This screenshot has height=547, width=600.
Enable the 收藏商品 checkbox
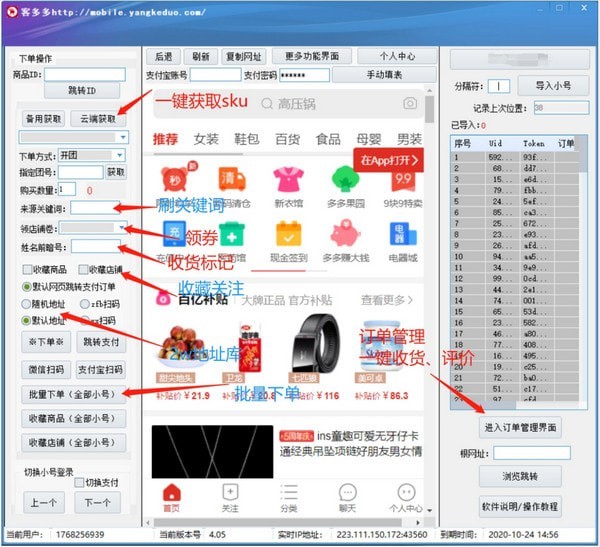coord(27,269)
